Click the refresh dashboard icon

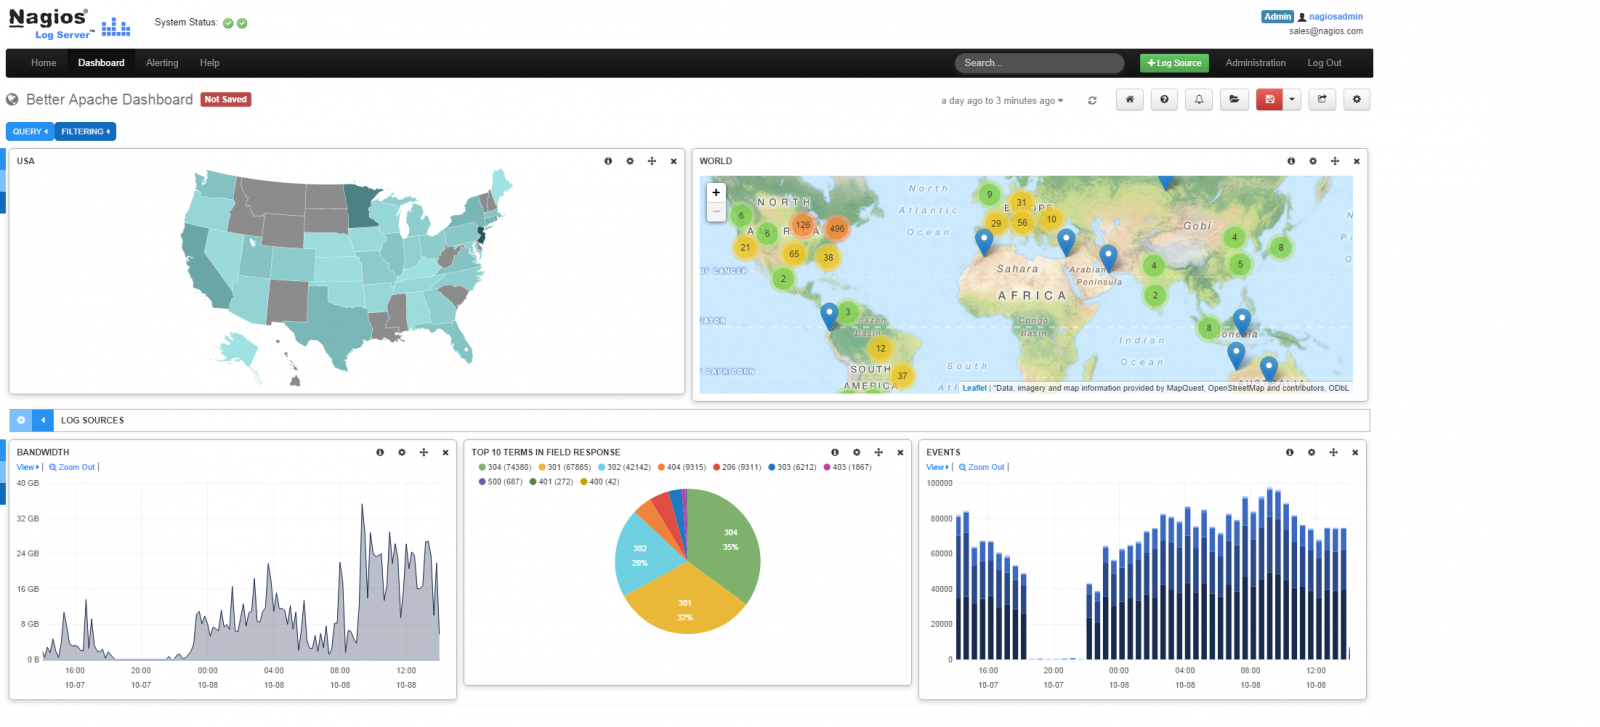pos(1092,100)
